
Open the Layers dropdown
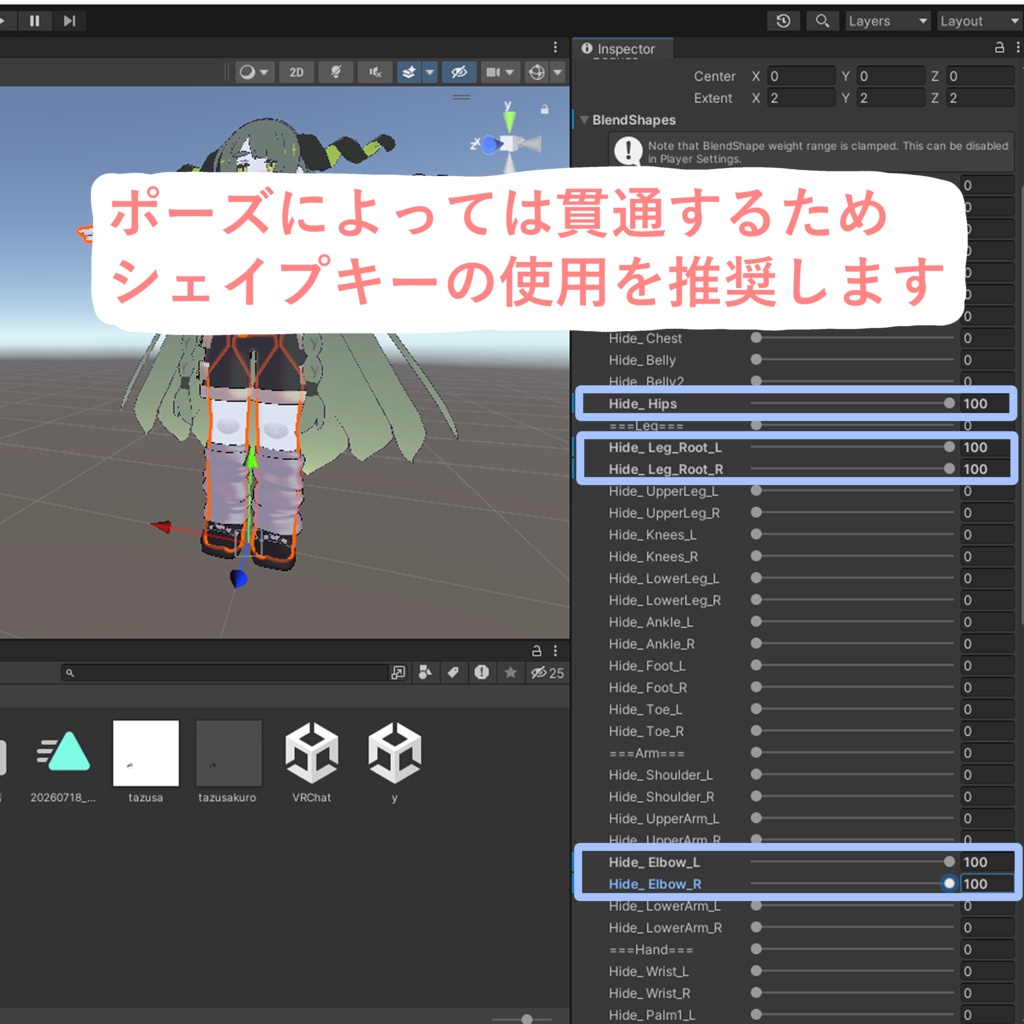point(888,21)
